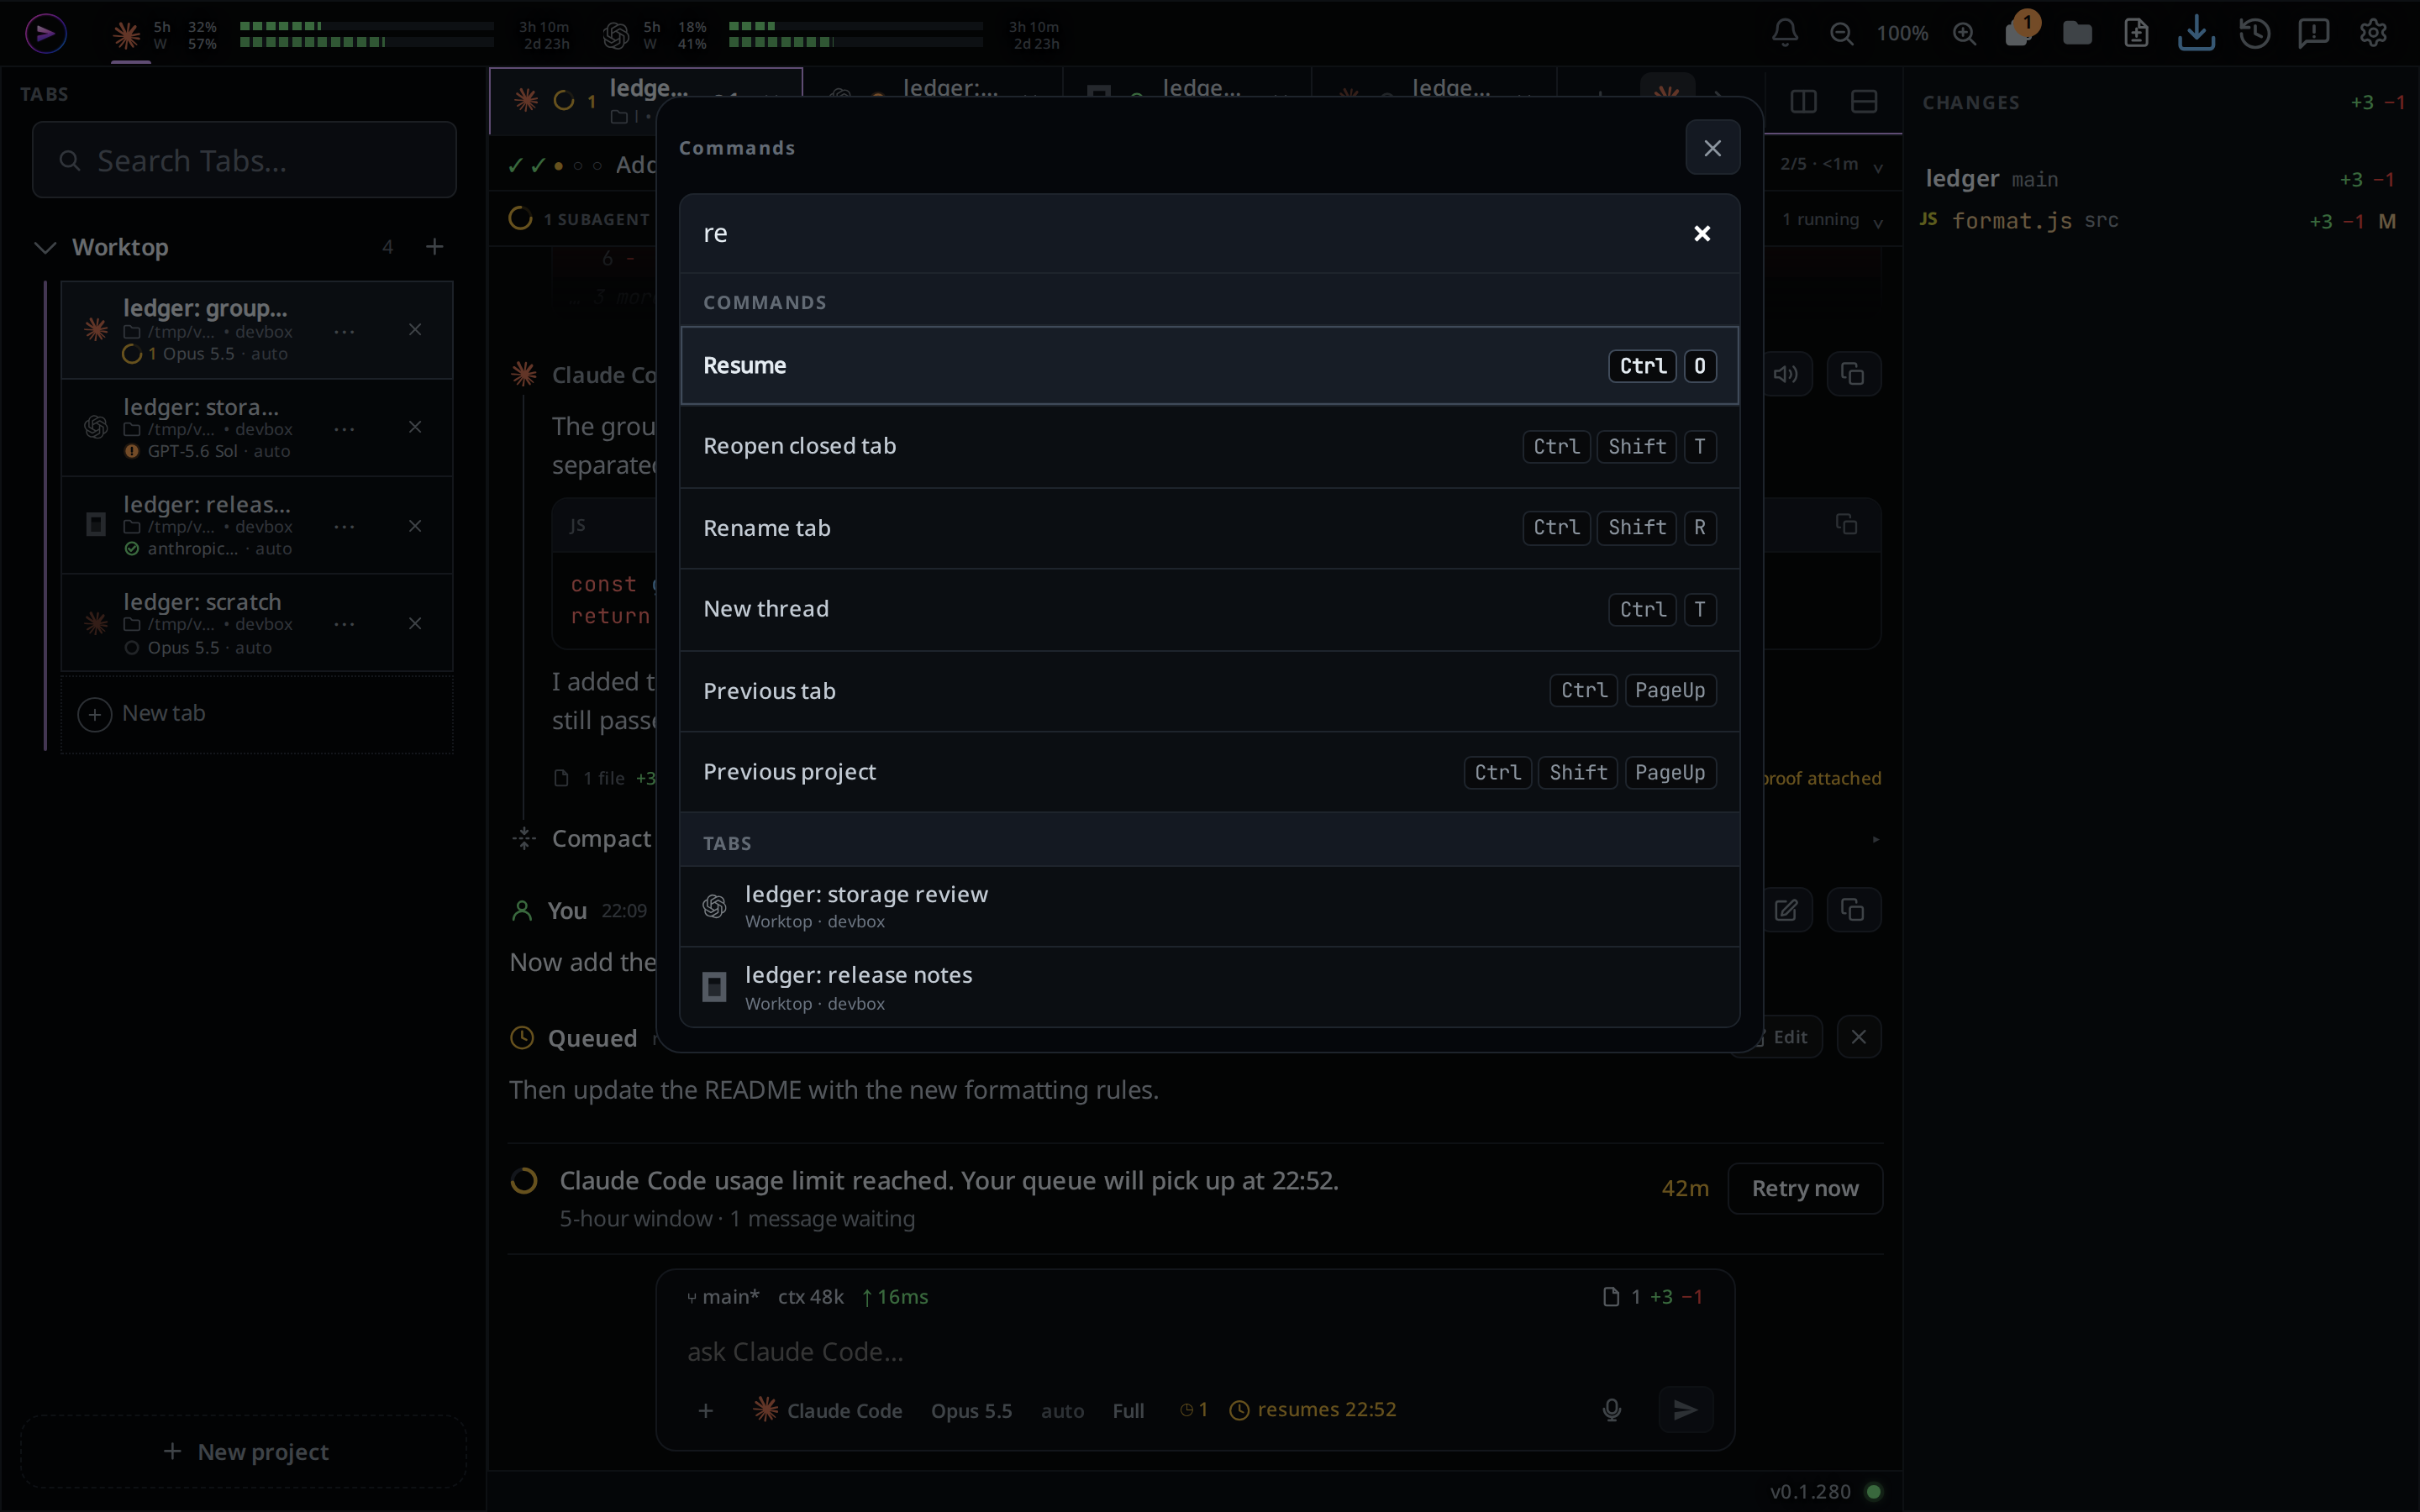Screen dimensions: 2420x1512
Task: Select the Resume command
Action: [x=1209, y=365]
